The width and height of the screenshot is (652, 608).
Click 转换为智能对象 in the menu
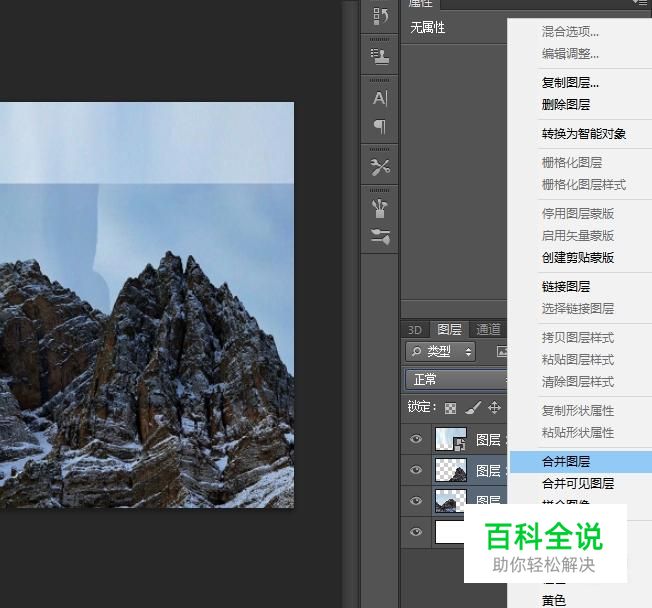click(583, 134)
